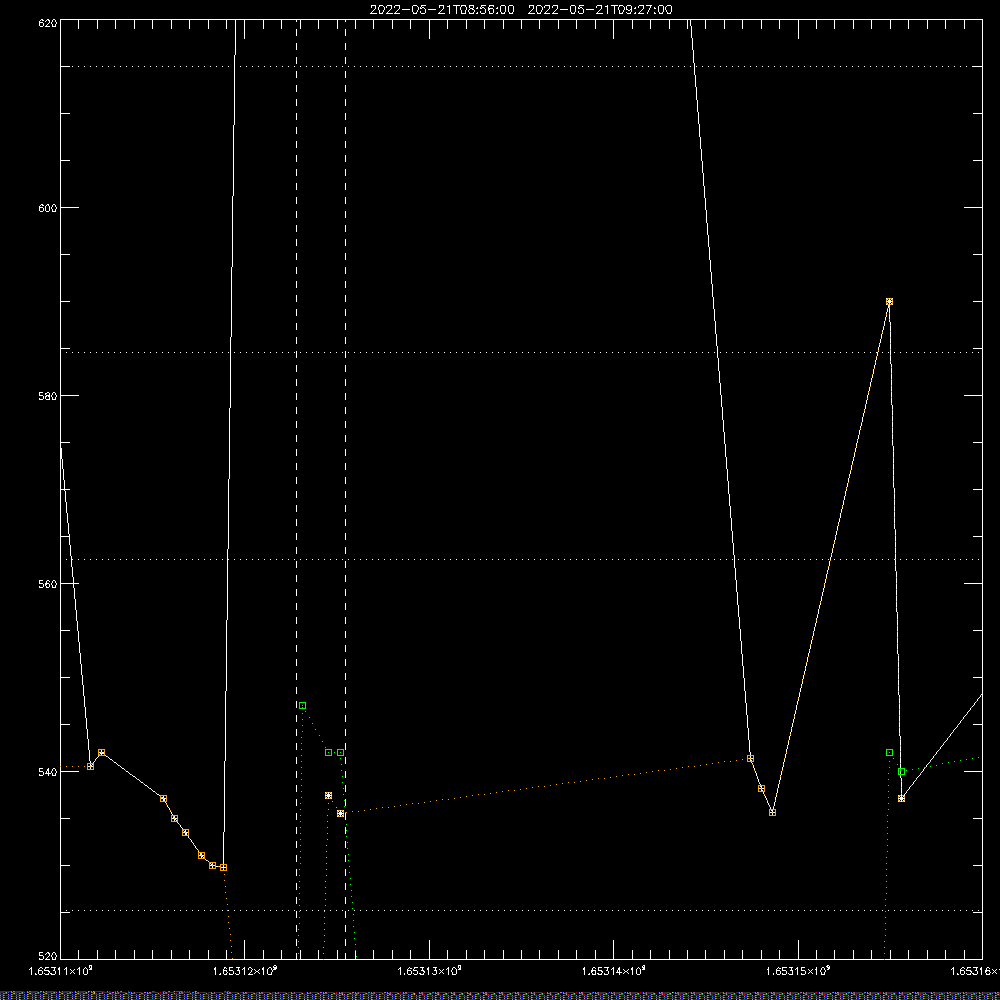Select the orange peak data marker near 590
Viewport: 1000px width, 1000px height.
click(x=890, y=302)
